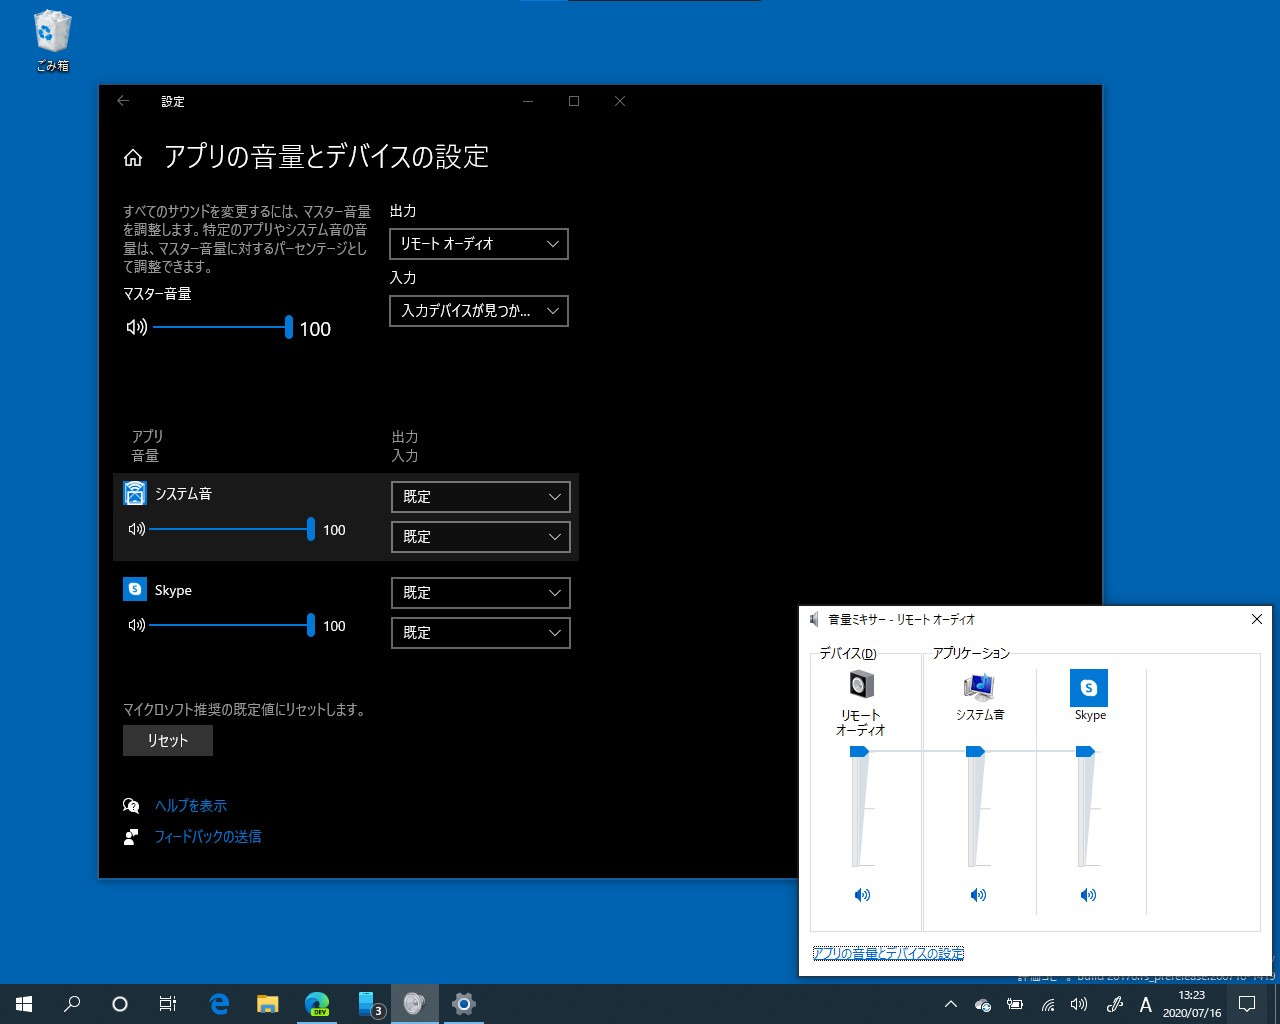The width and height of the screenshot is (1280, 1024).
Task: Maximize the 設定 window
Action: [574, 101]
